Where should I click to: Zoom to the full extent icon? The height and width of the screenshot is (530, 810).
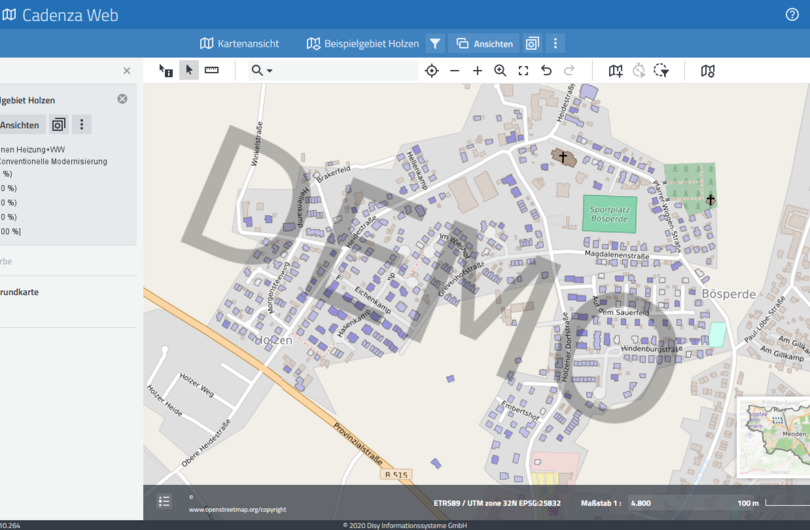[523, 71]
